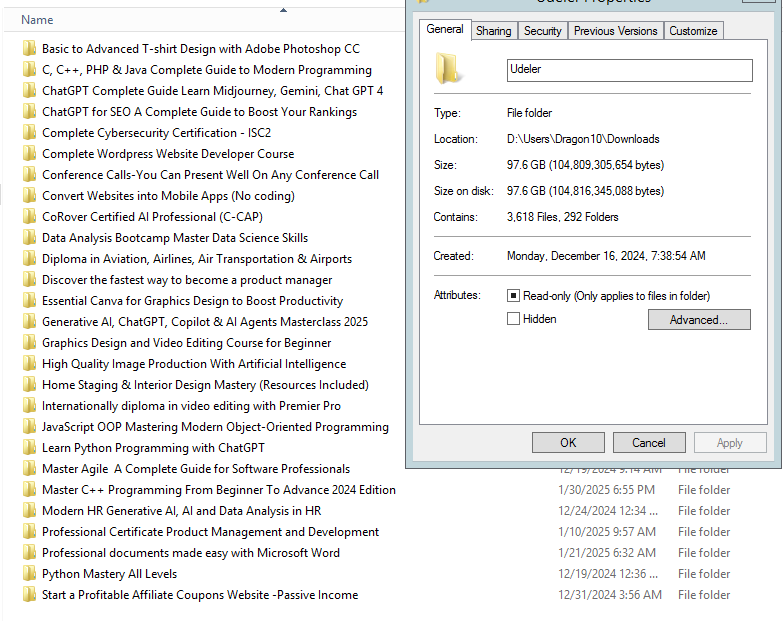Screen dimensions: 783x621
Task: Click folder icon for Modern HR Generative AI
Action: point(29,510)
